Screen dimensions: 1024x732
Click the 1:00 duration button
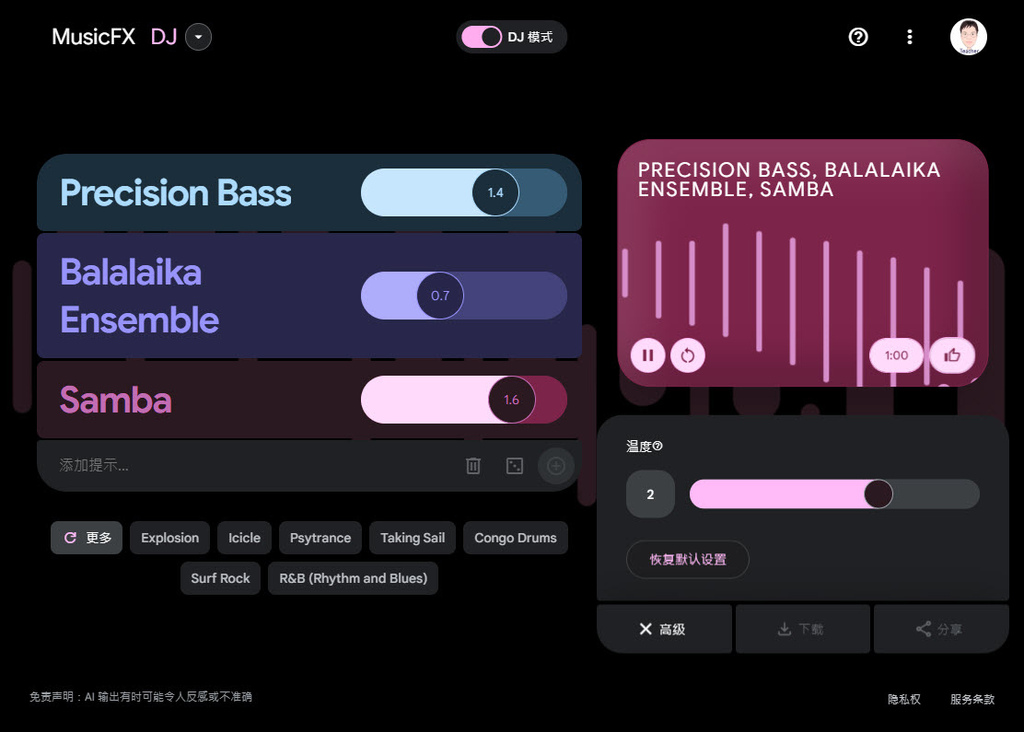(x=896, y=355)
